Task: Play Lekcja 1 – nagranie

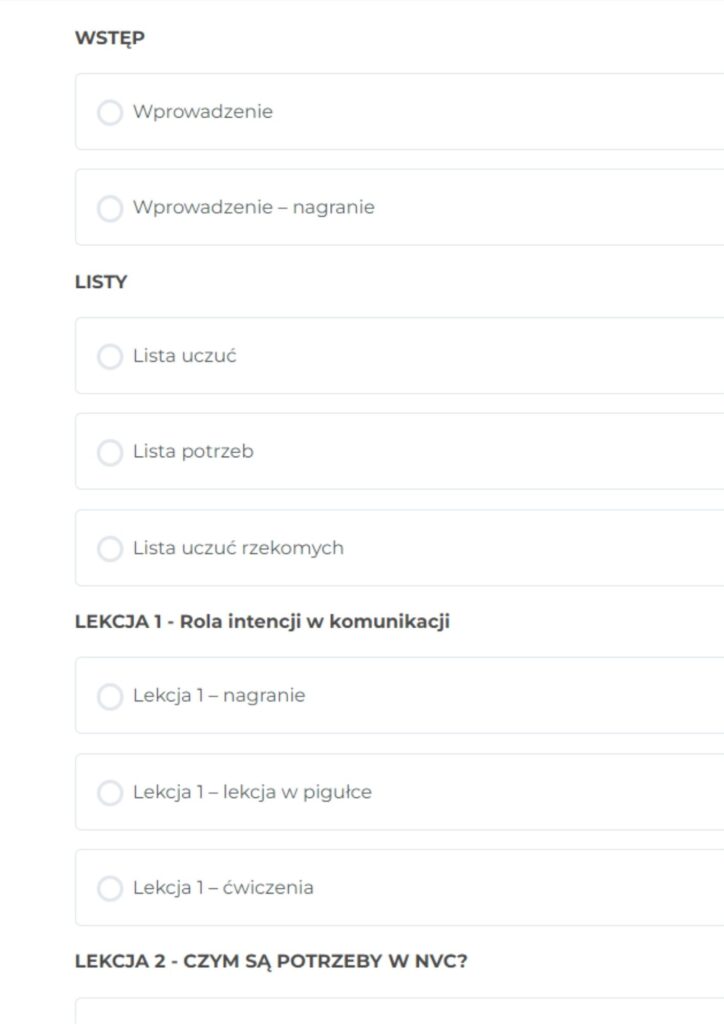Action: [x=219, y=696]
